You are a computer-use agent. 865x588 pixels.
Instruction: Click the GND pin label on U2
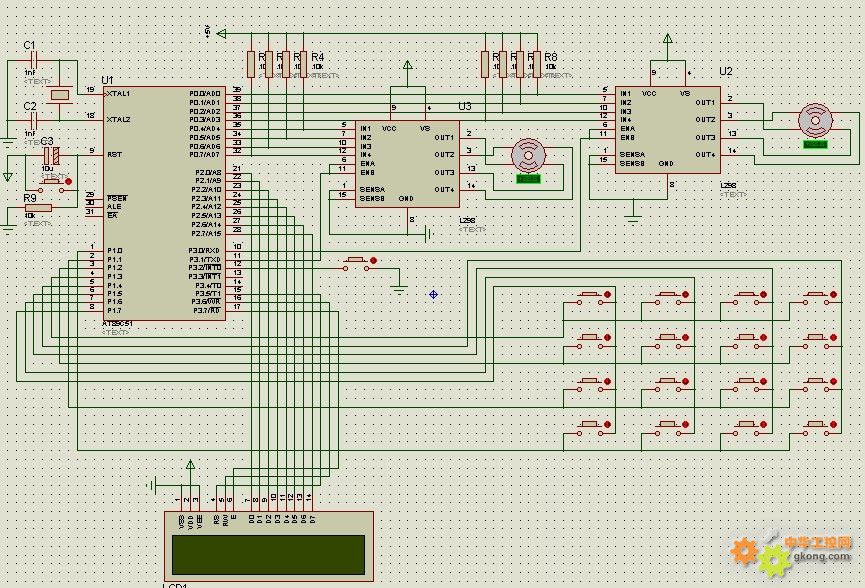tap(666, 163)
